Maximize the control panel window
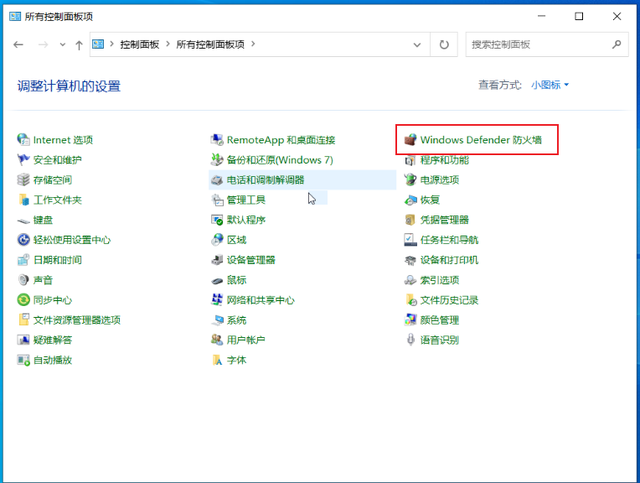Viewport: 640px width, 483px height. pos(579,16)
